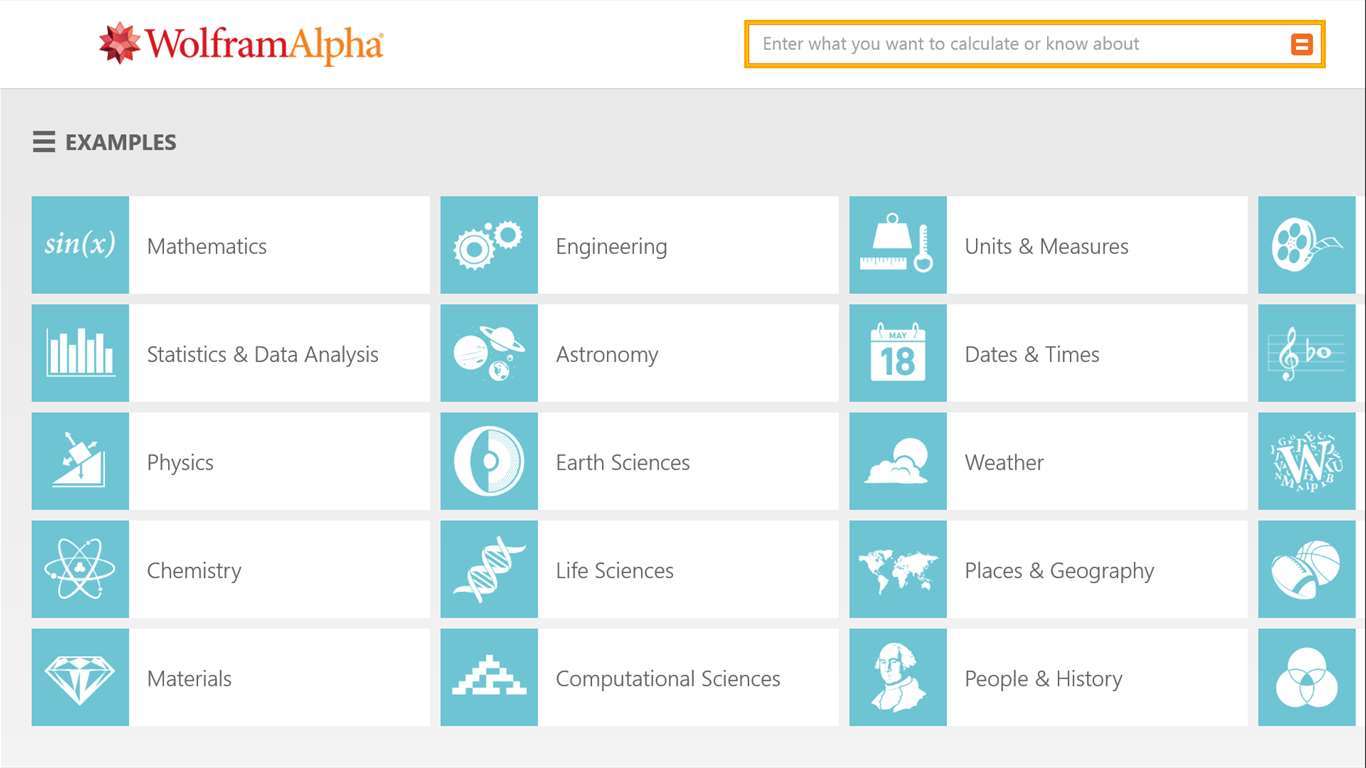Open Statistics & Data Analysis examples
This screenshot has width=1366, height=768.
click(263, 354)
